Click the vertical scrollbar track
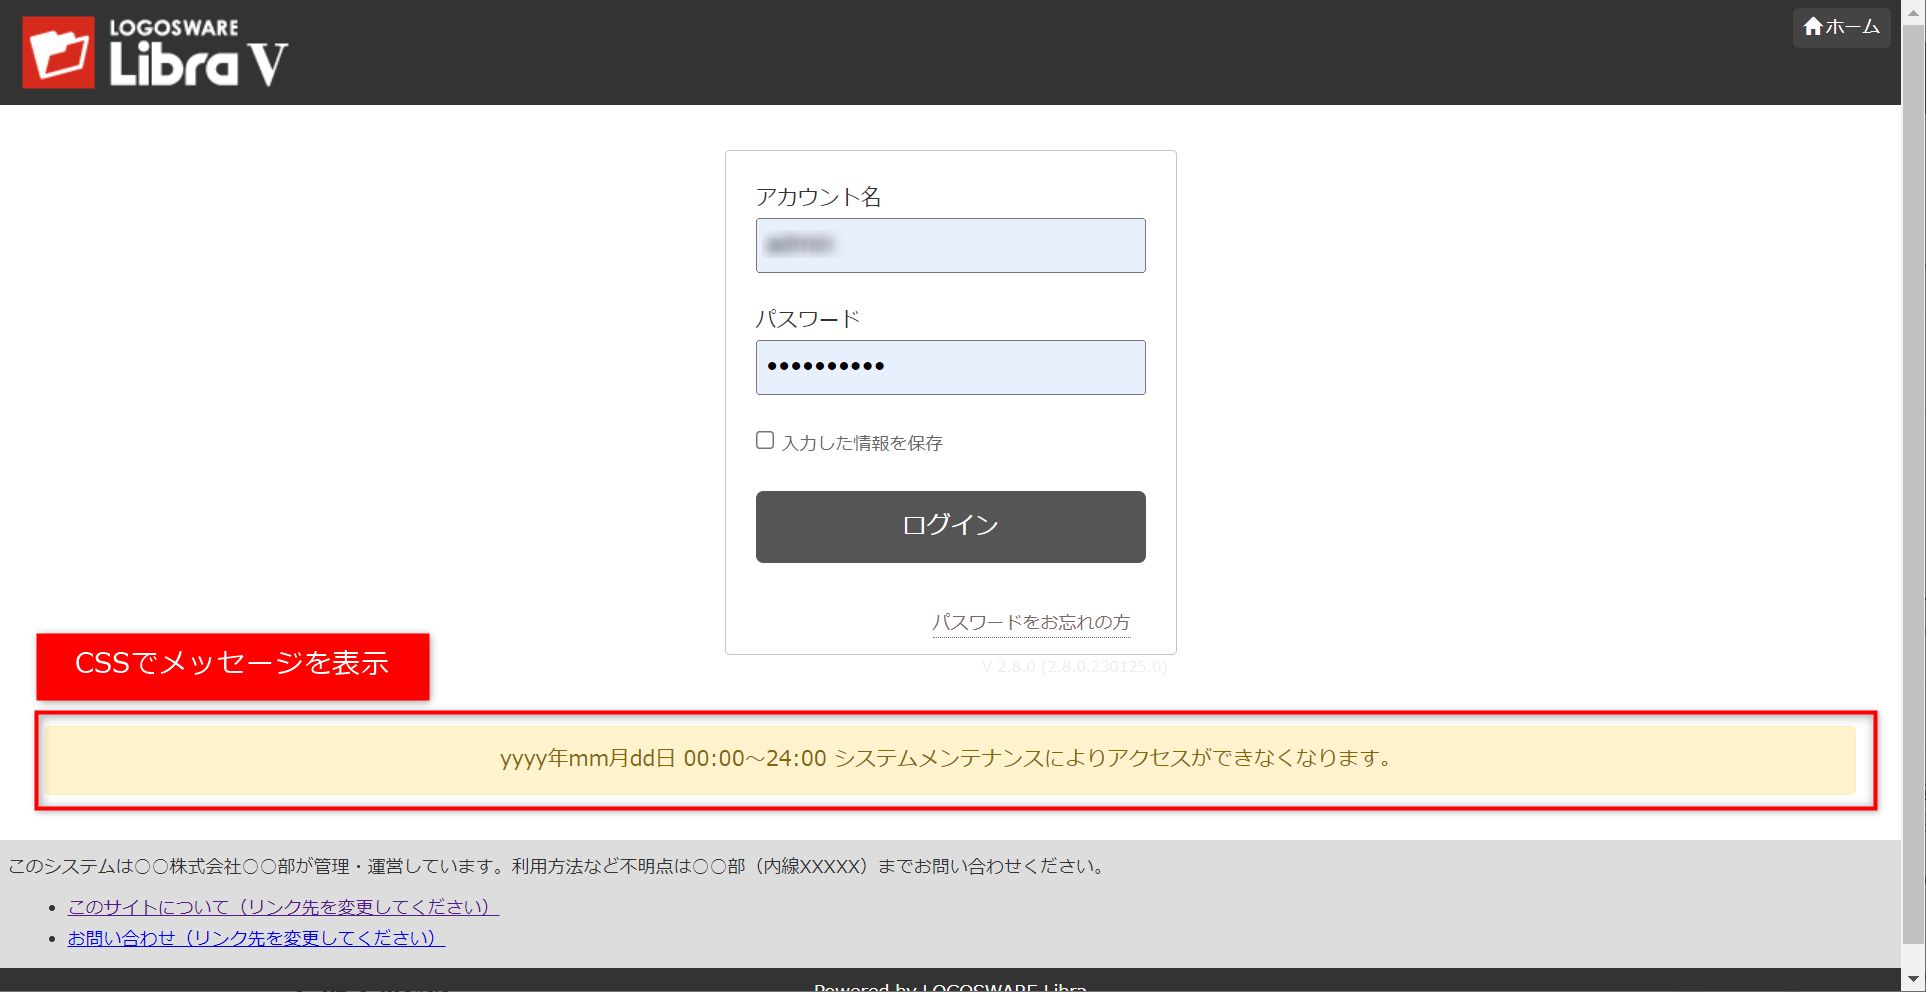 (1913, 500)
